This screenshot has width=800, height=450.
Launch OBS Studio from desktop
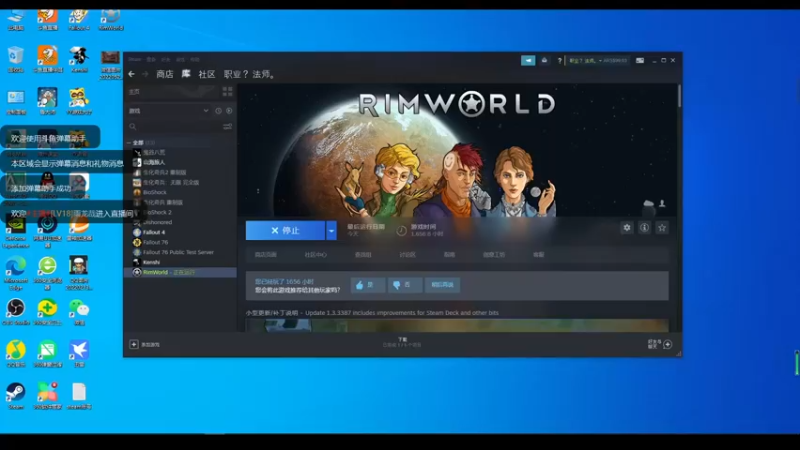tap(16, 312)
